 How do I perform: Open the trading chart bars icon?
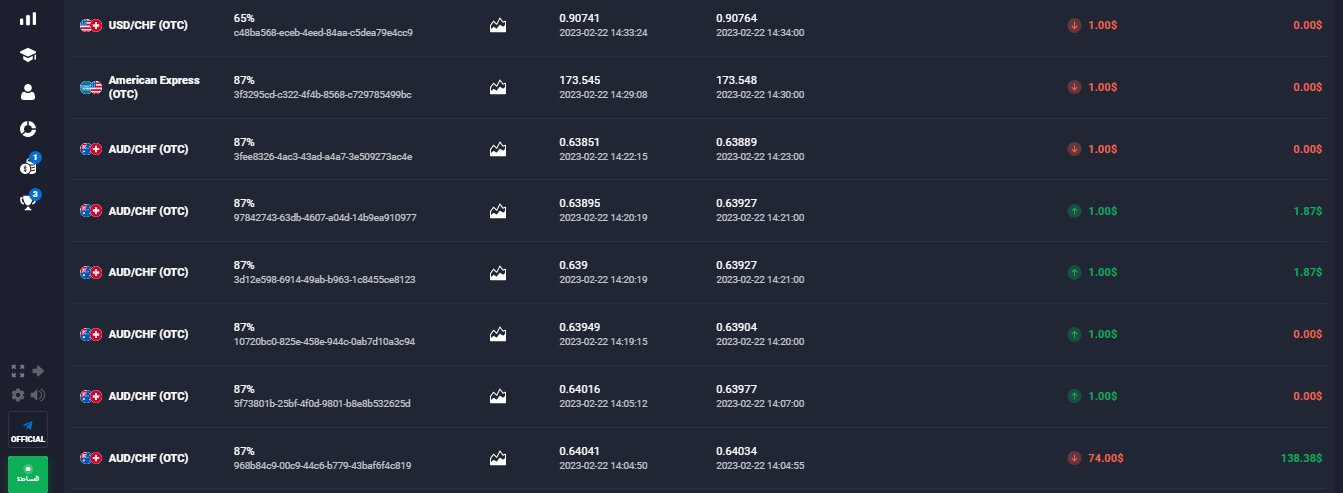coord(28,18)
